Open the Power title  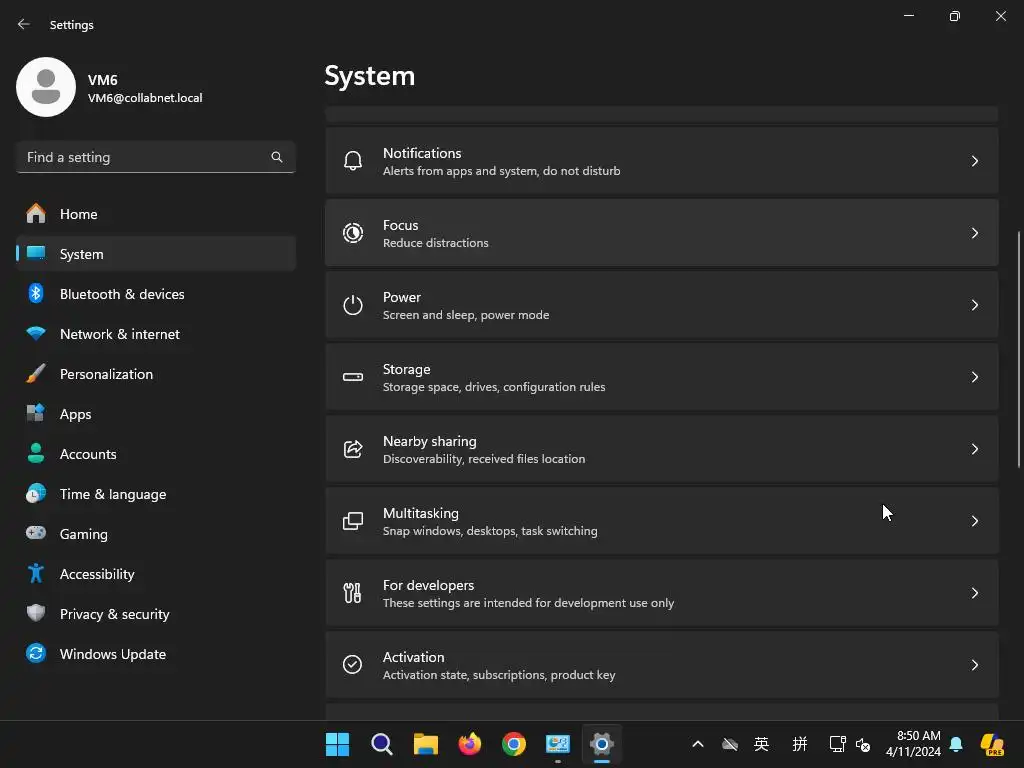click(x=402, y=297)
